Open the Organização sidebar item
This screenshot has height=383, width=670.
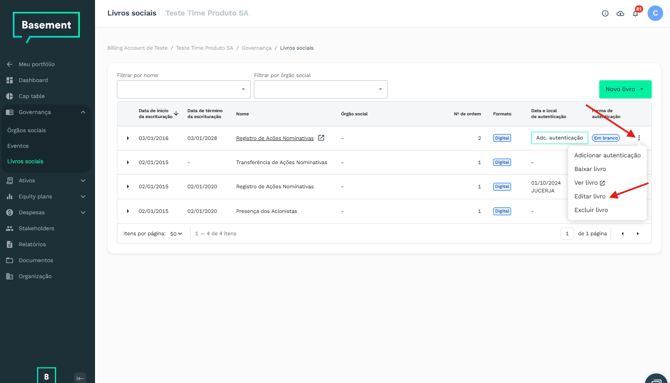[x=29, y=276]
